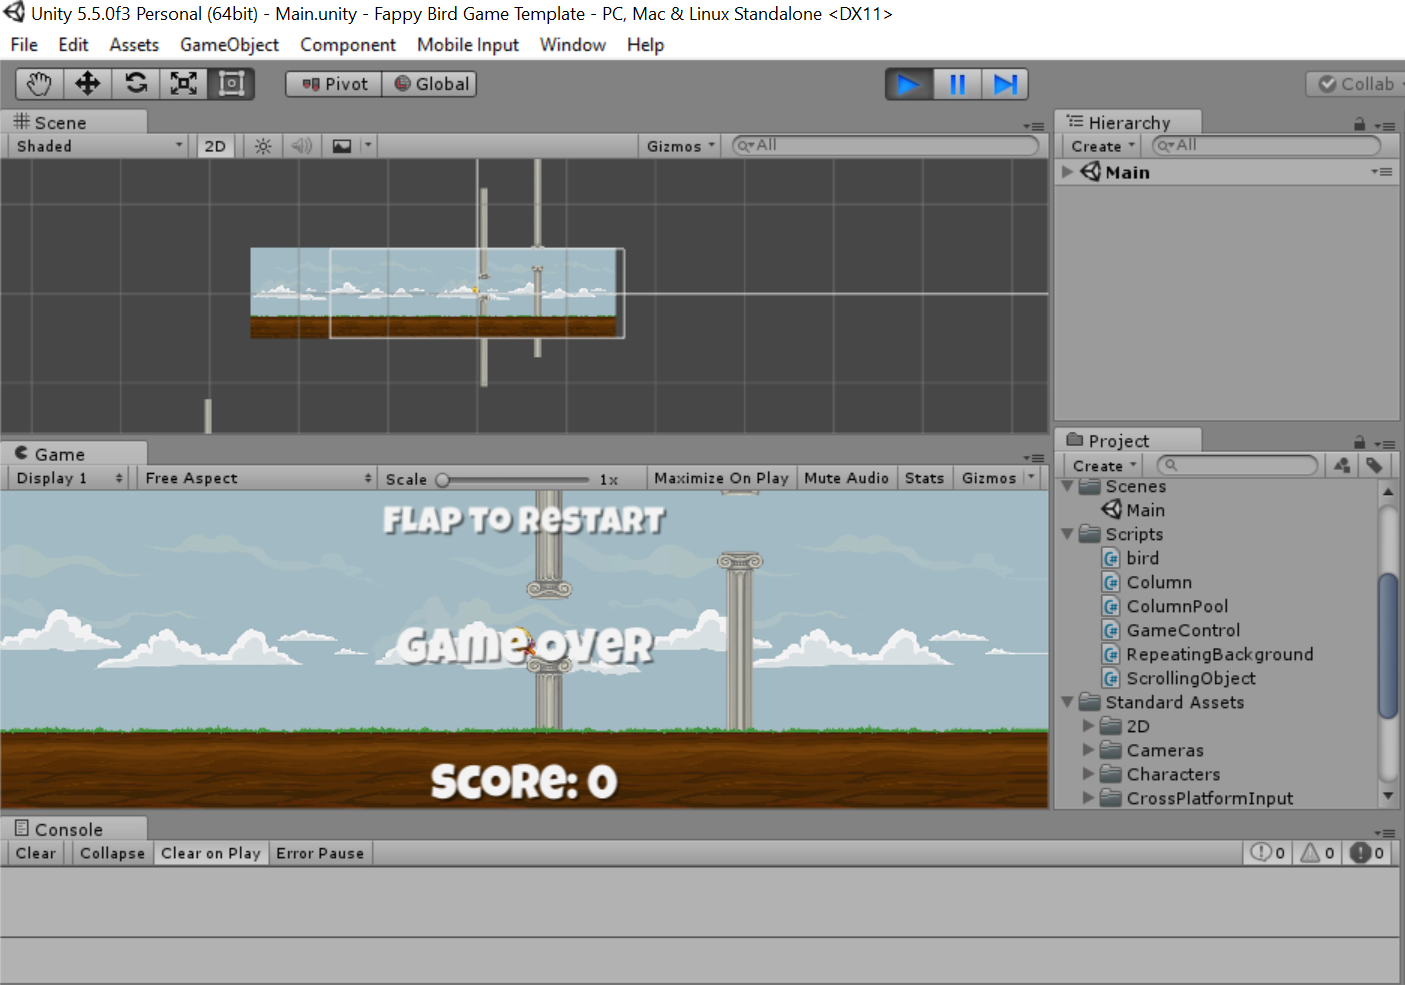
Task: Open the Shaded draw mode dropdown
Action: coord(99,146)
